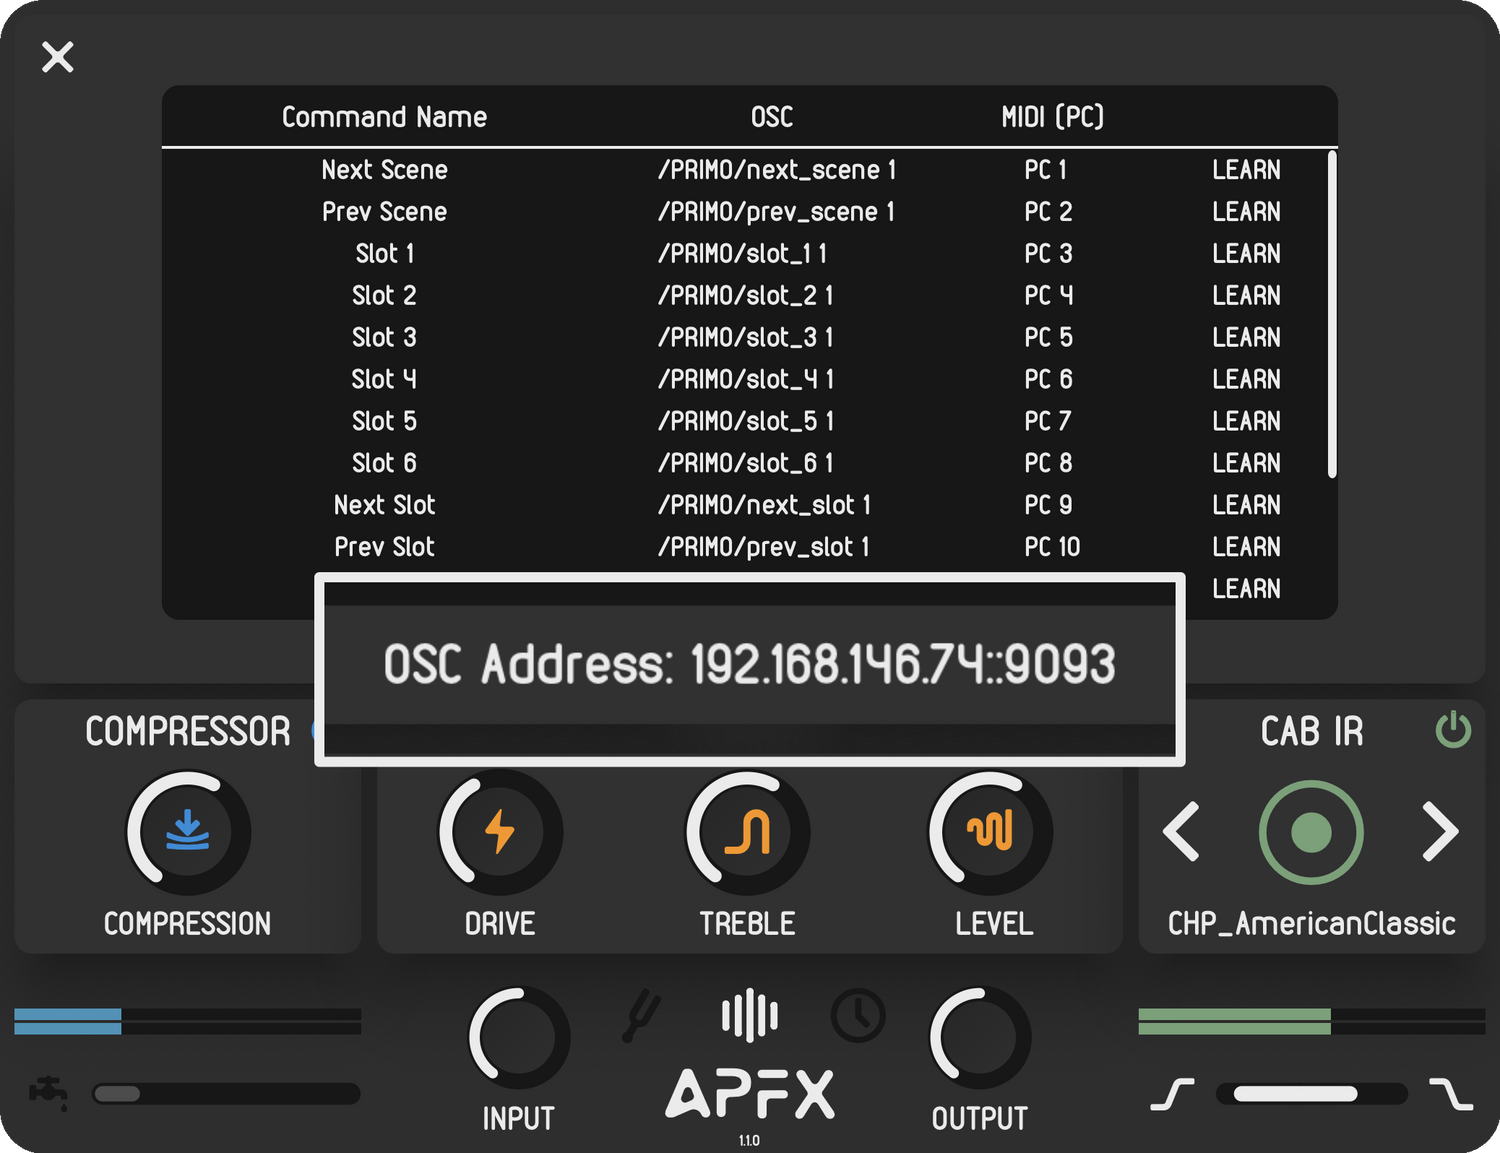This screenshot has height=1153, width=1500.
Task: Click the OSC Address 192.168.146.74::9093 field
Action: (750, 665)
